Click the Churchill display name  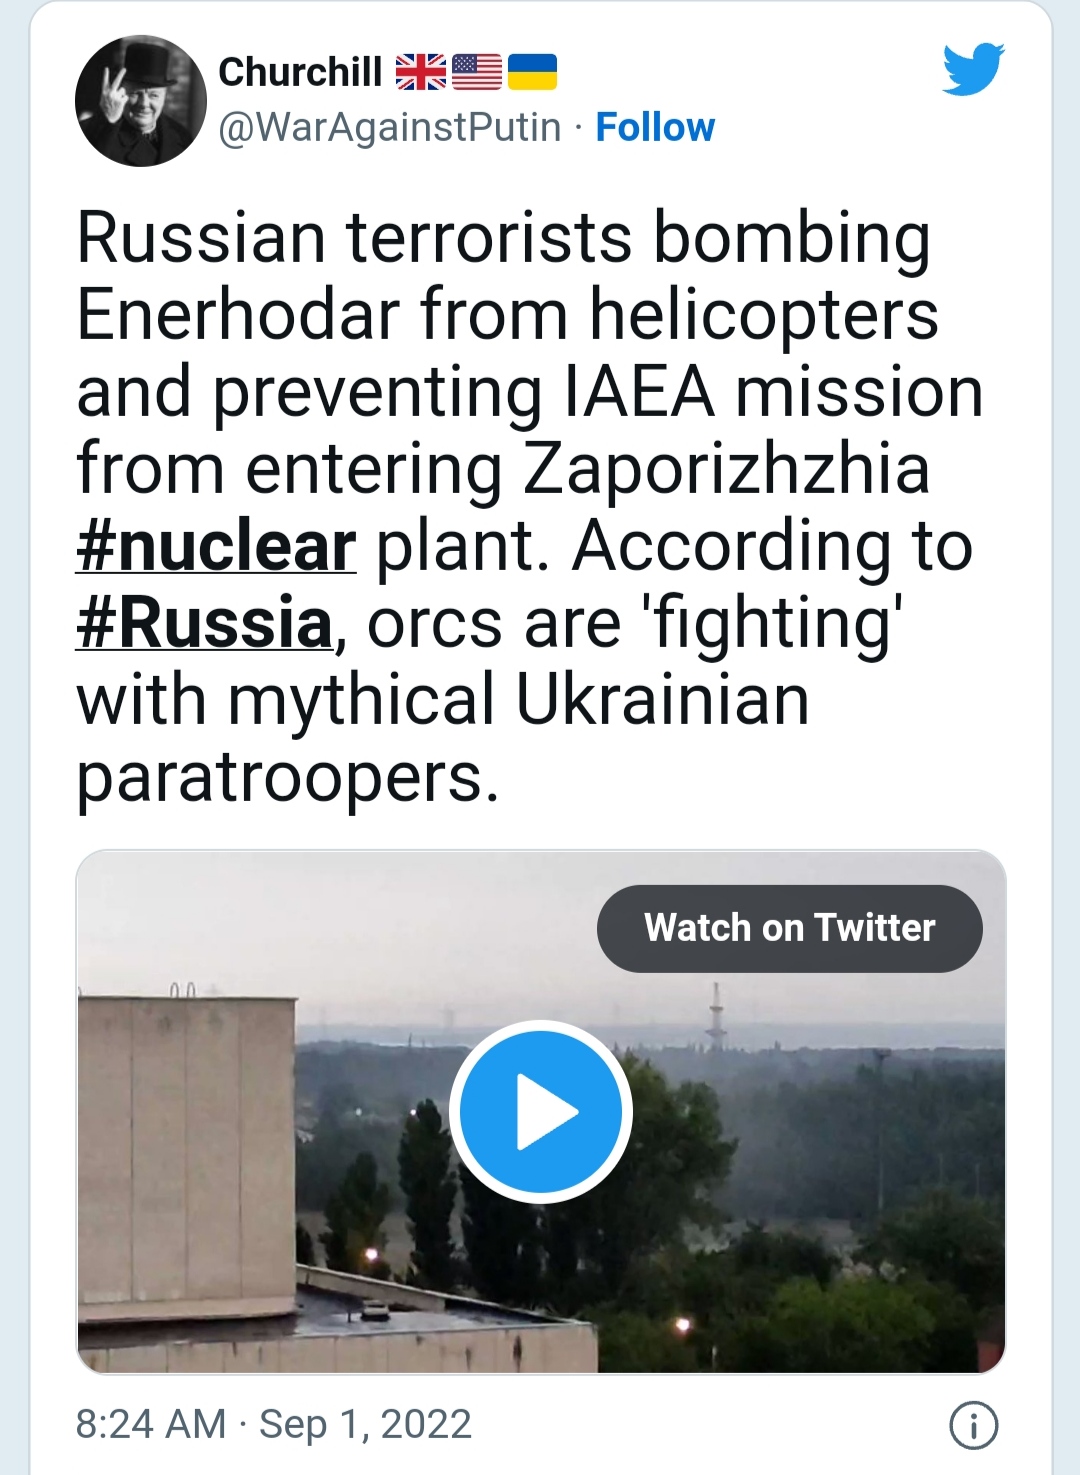pyautogui.click(x=300, y=72)
